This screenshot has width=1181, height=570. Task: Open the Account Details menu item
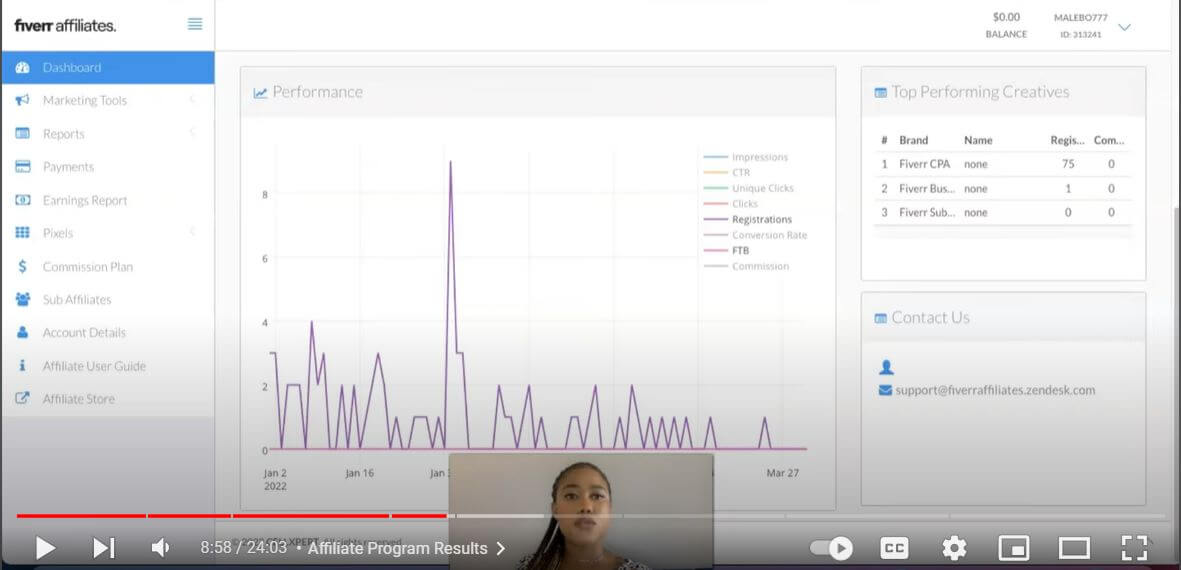coord(108,332)
